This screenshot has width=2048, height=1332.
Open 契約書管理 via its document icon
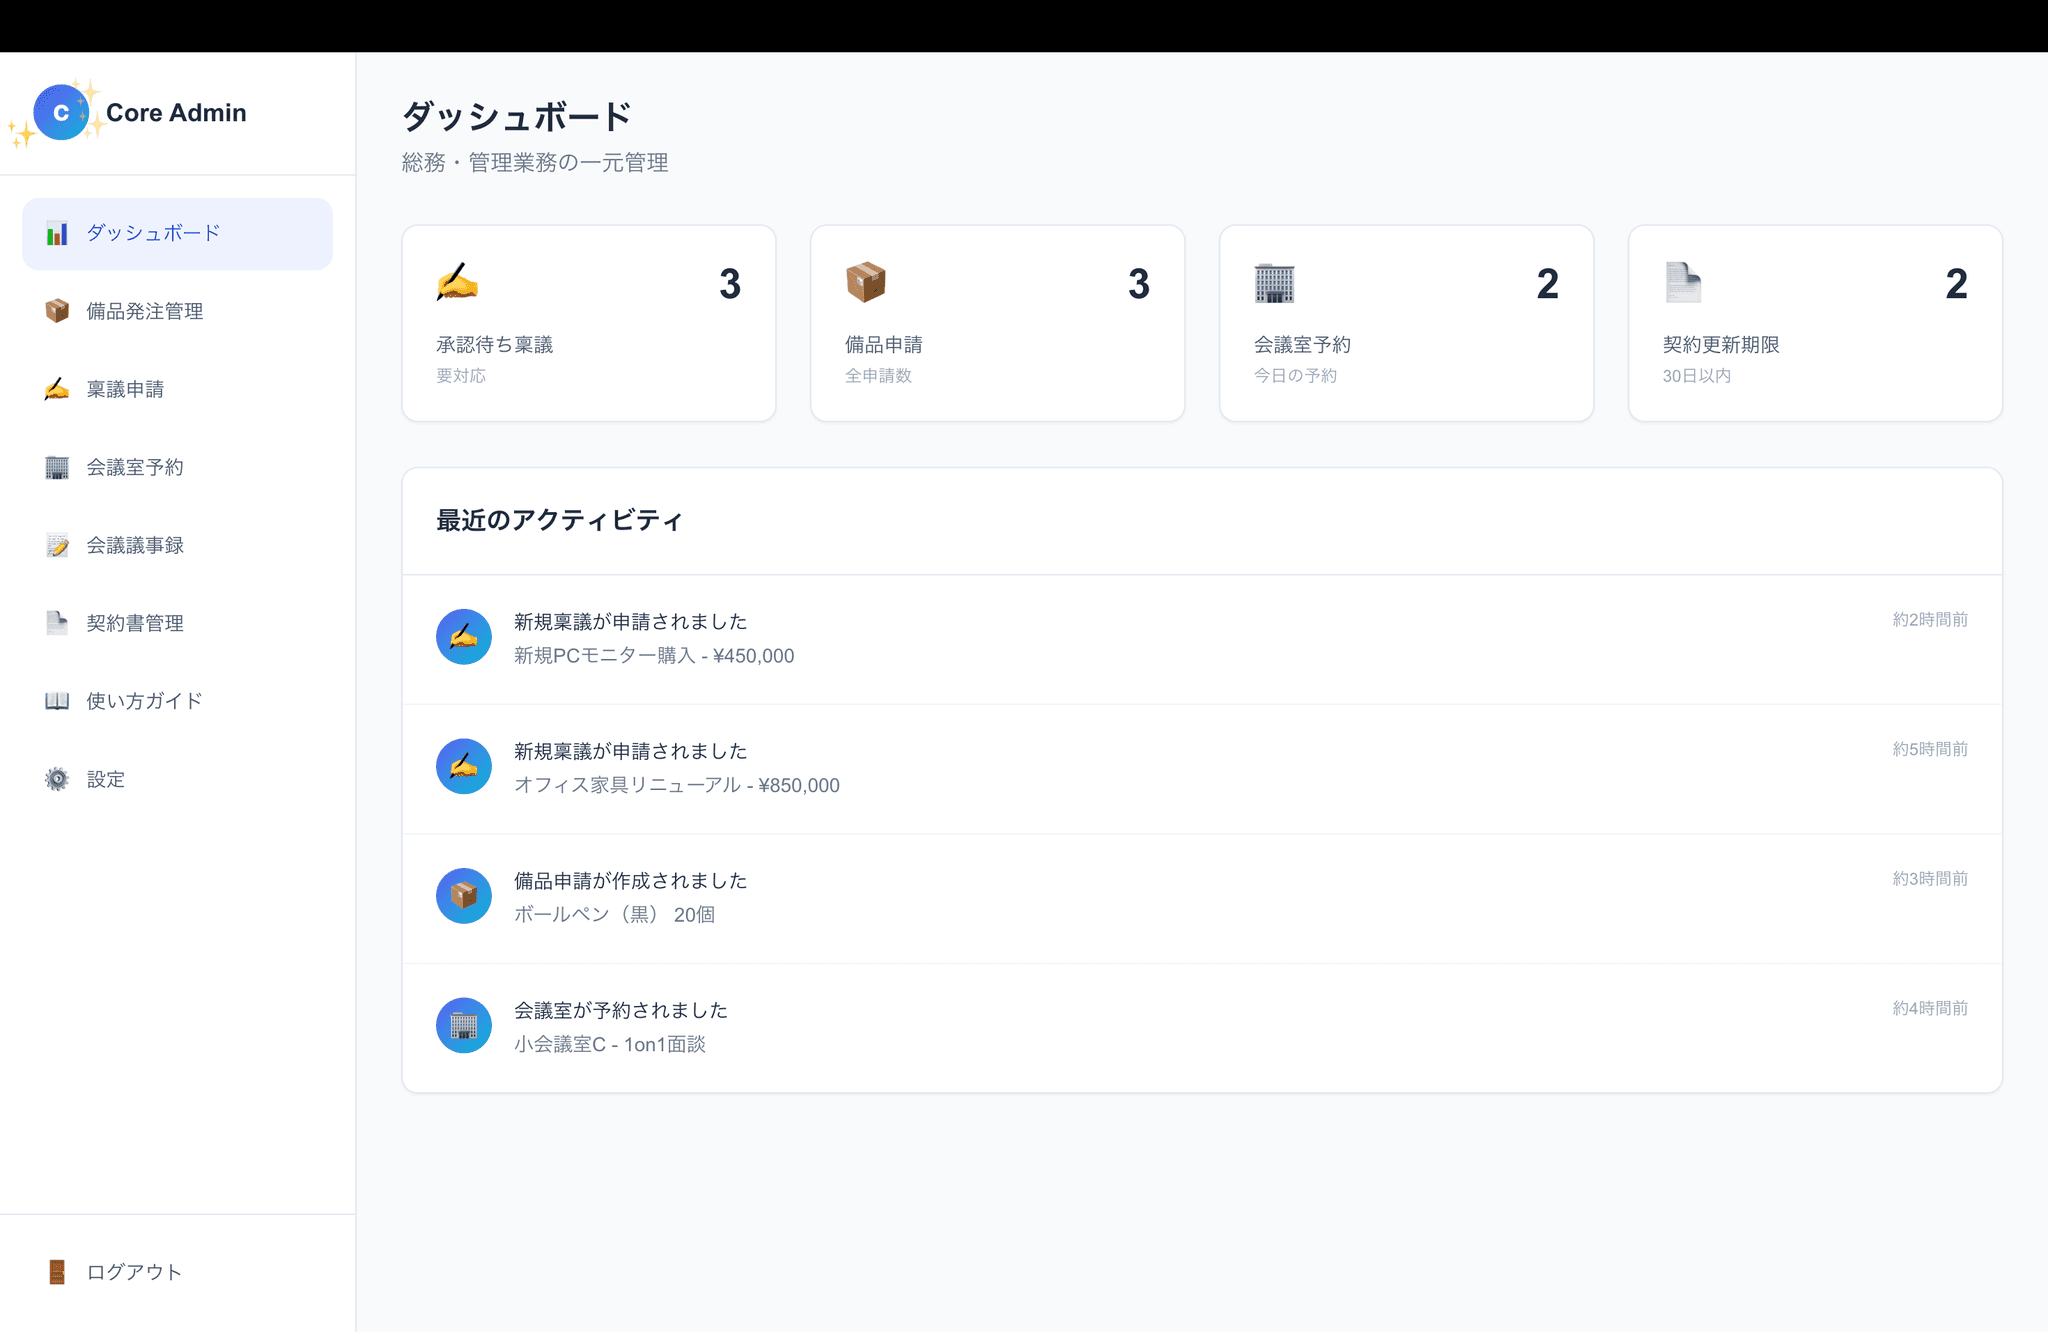pyautogui.click(x=57, y=623)
